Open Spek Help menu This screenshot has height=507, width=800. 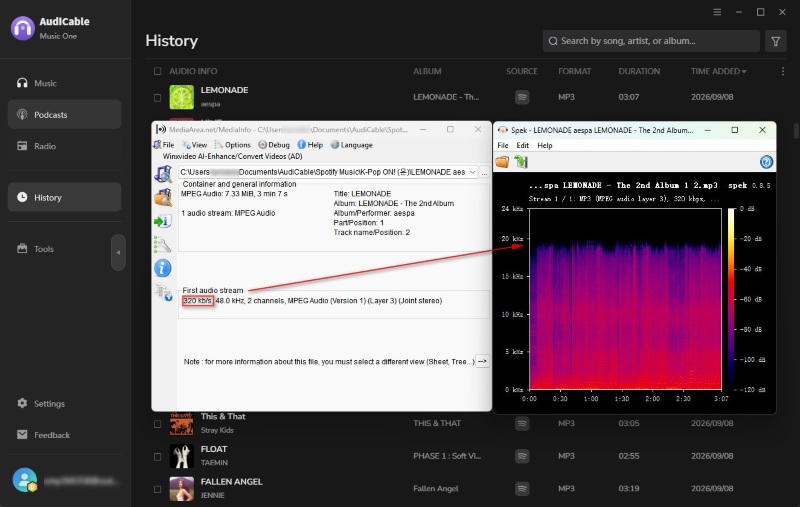(544, 145)
